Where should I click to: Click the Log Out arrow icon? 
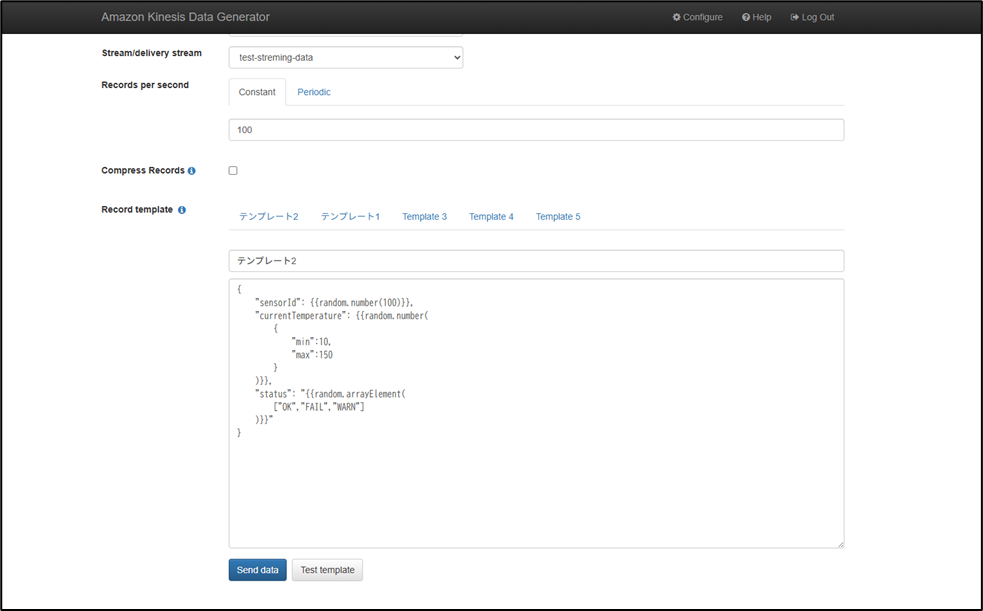[x=794, y=17]
